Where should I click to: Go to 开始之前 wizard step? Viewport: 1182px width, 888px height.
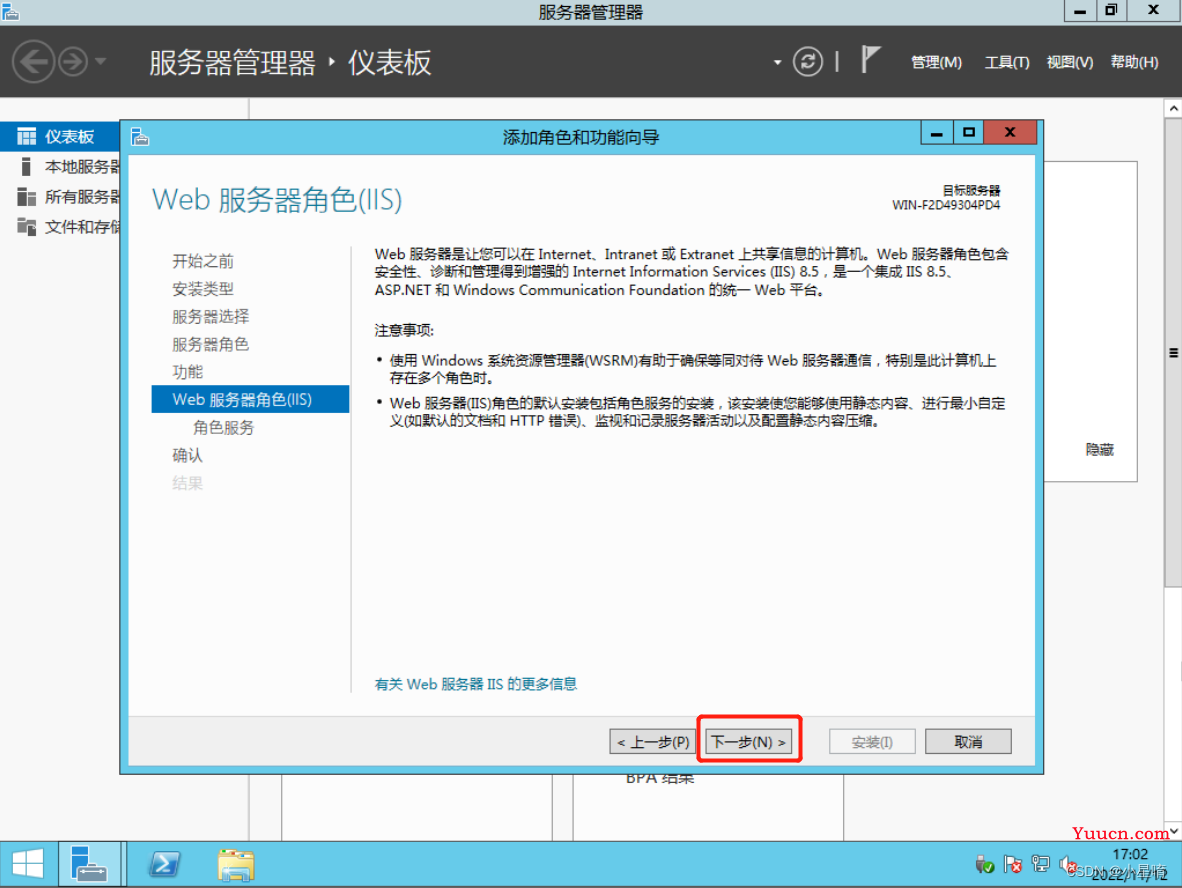(x=203, y=262)
